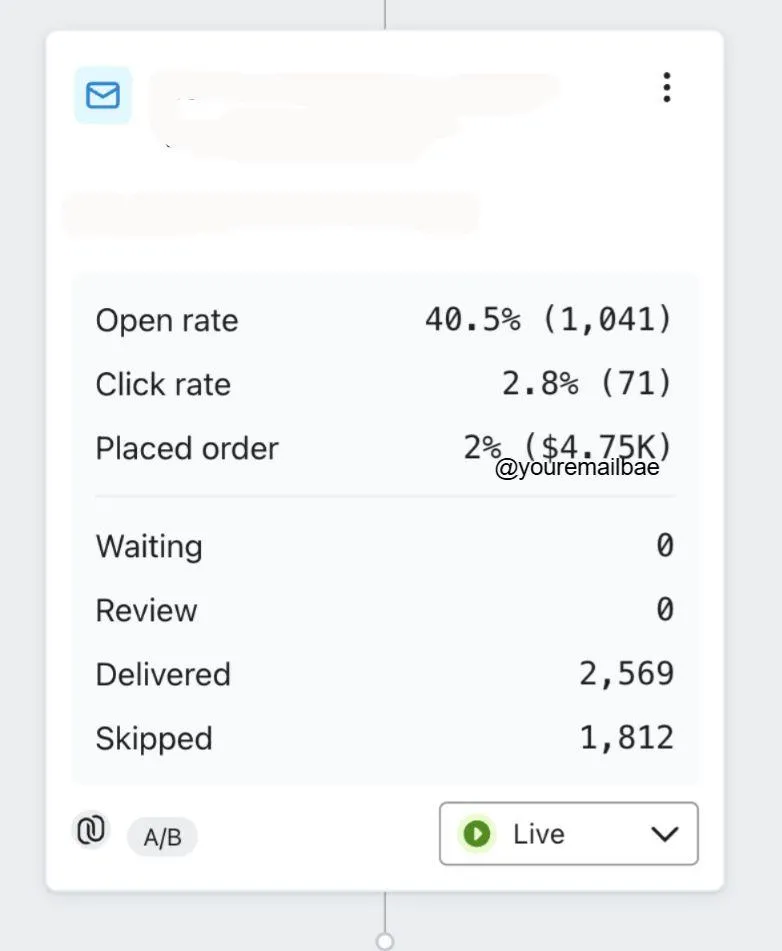The height and width of the screenshot is (951, 782).
Task: Open the Live status dropdown
Action: pos(568,833)
